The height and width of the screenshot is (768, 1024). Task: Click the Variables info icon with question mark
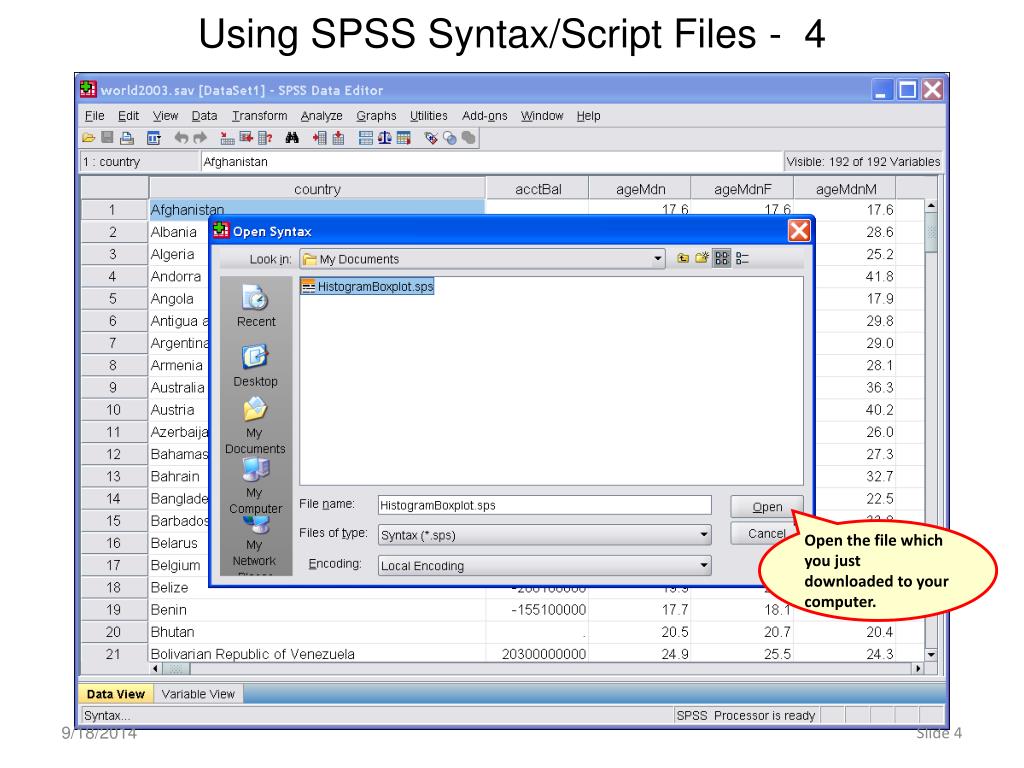265,138
